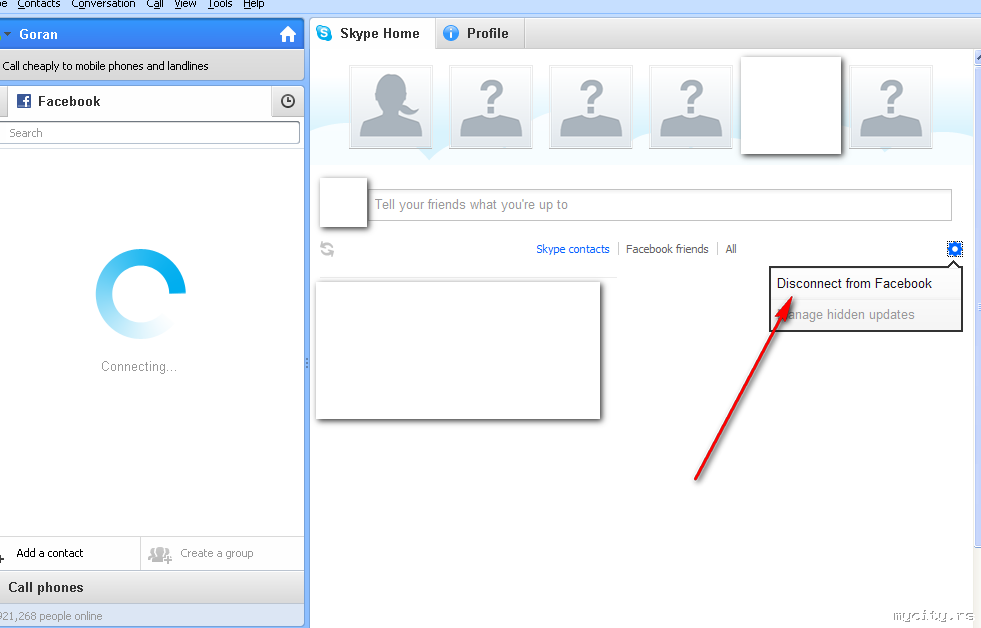This screenshot has height=628, width=981.
Task: Click the Add a contact button
Action: 69,553
